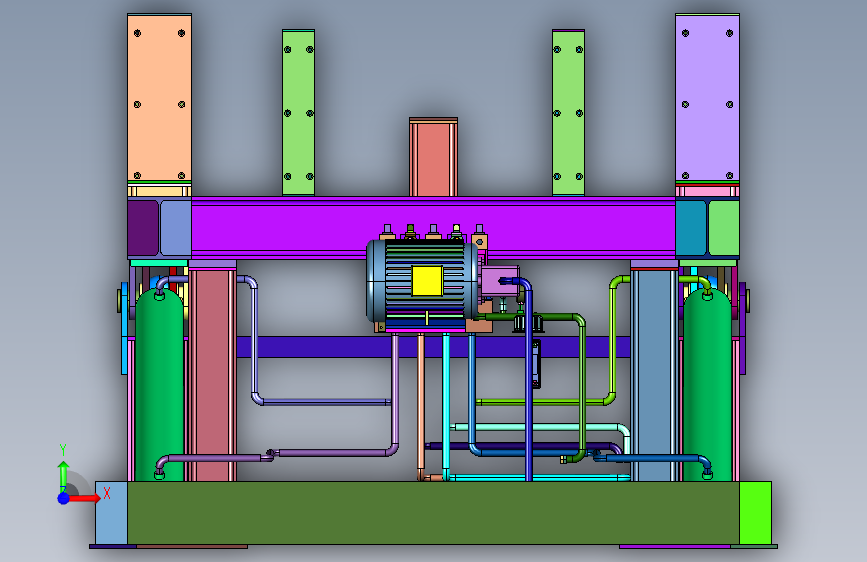The image size is (867, 562).
Task: Click the red X axis arrow of the triad
Action: point(84,498)
